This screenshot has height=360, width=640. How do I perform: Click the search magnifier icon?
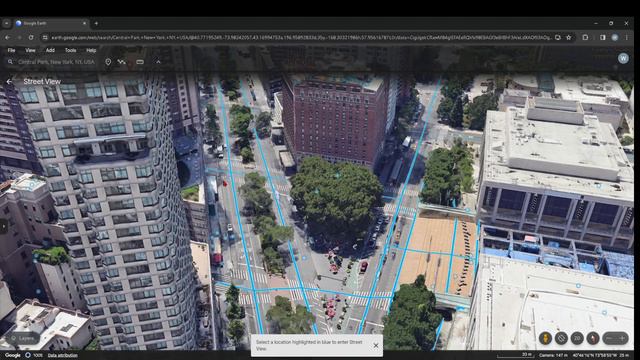tap(10, 62)
